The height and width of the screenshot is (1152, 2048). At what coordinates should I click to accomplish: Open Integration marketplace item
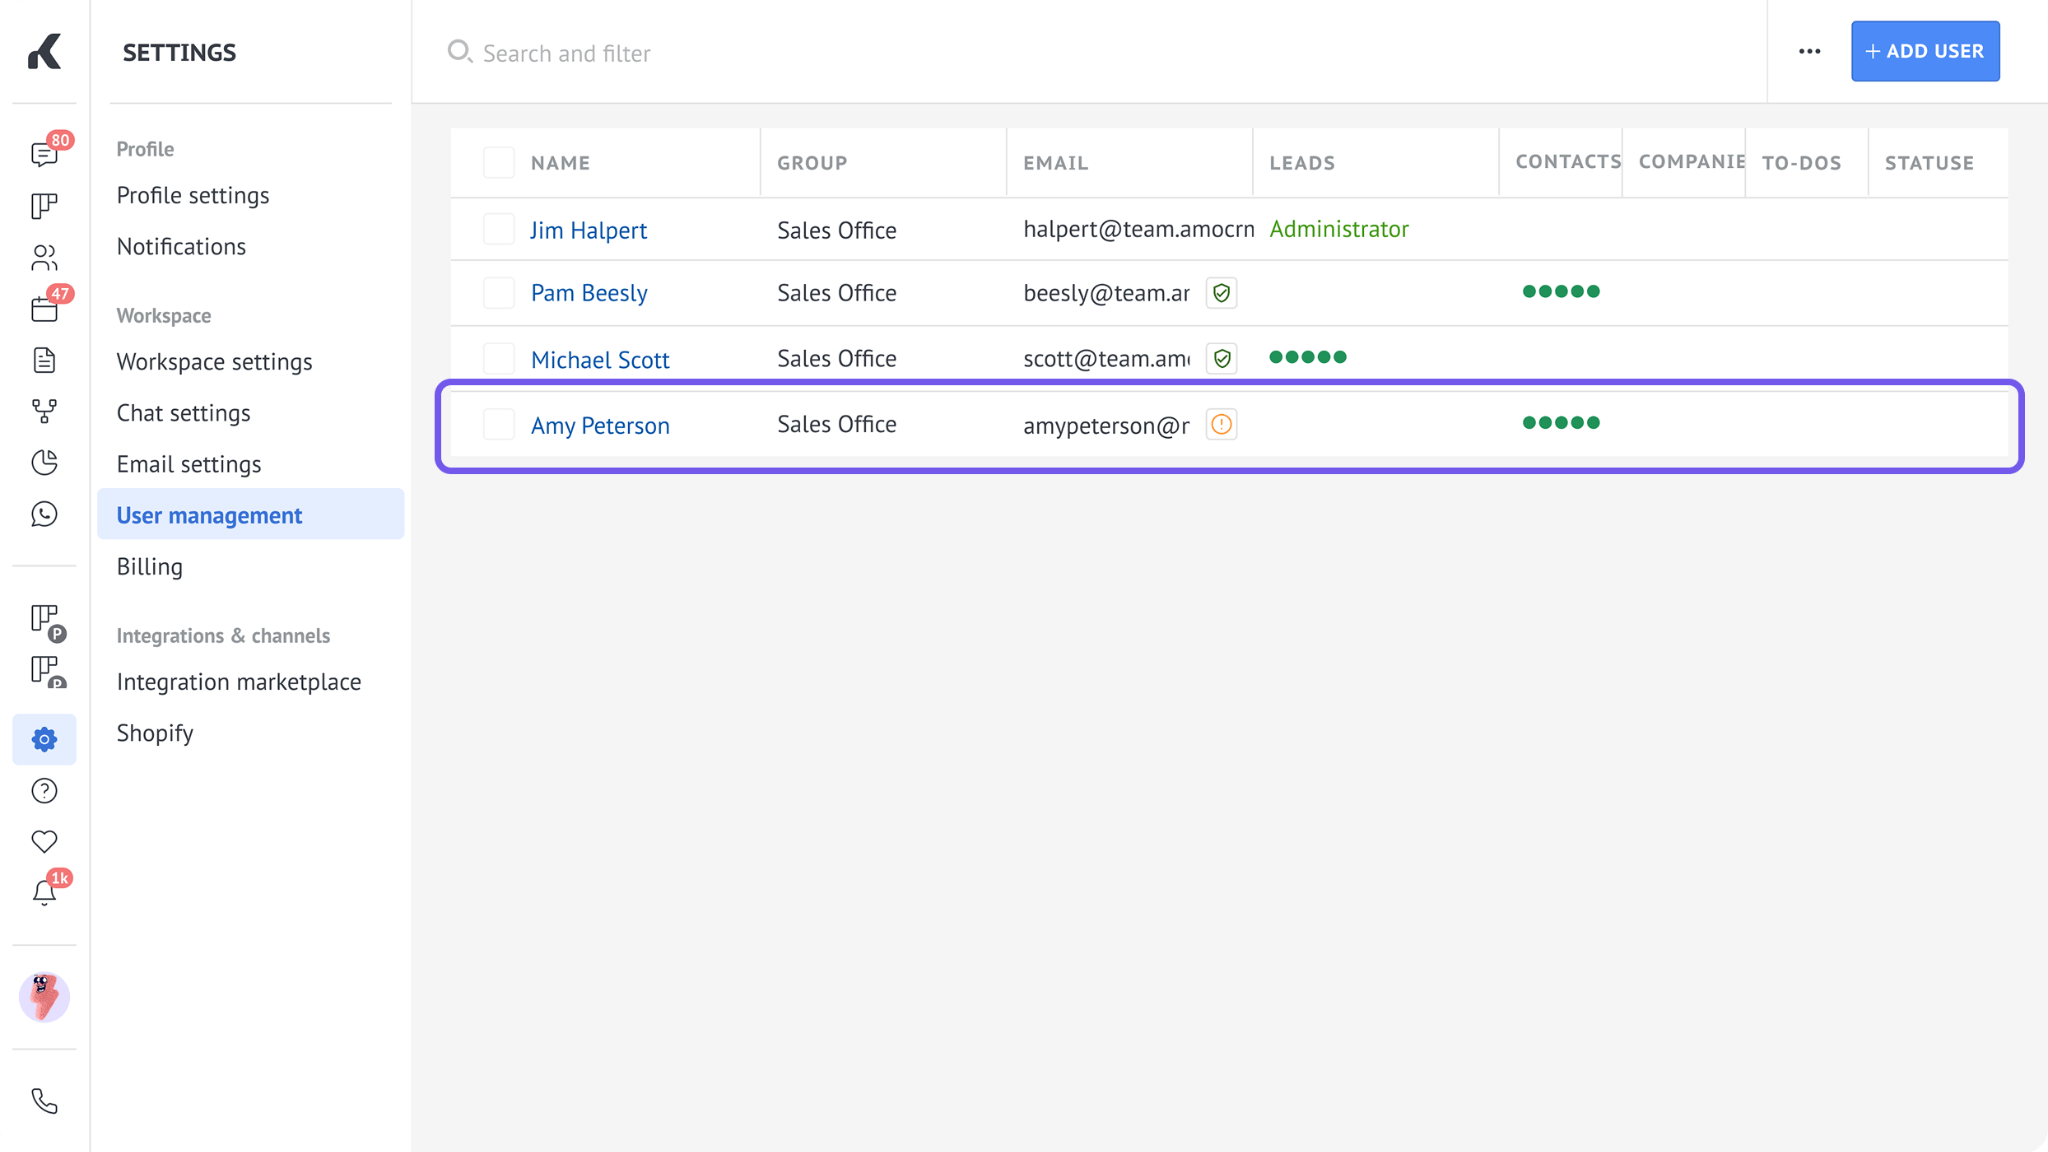(x=239, y=681)
